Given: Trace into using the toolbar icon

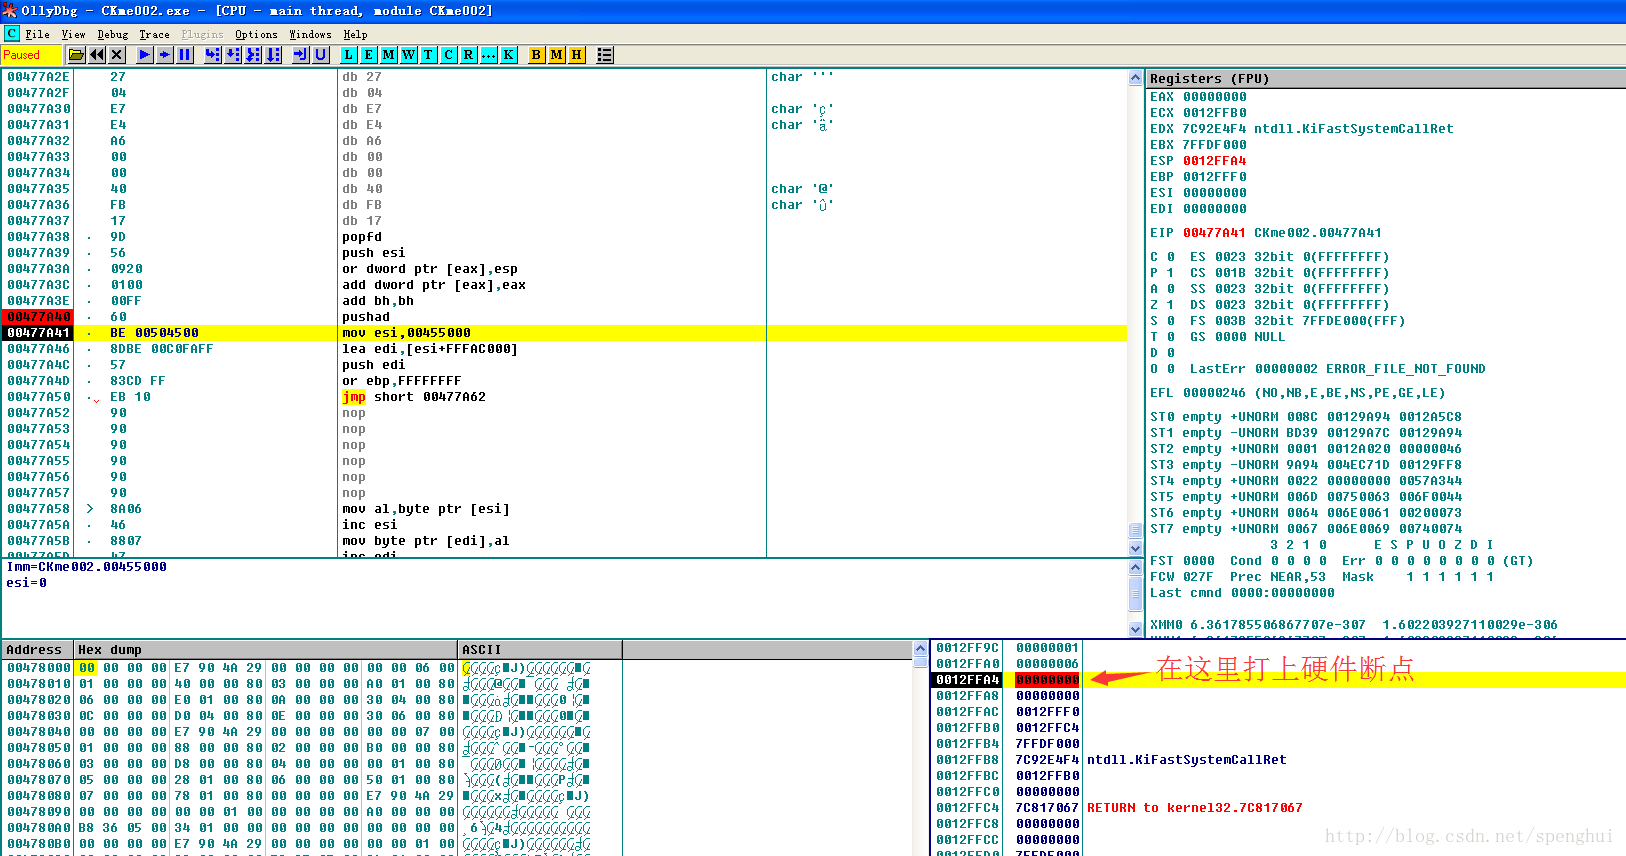Looking at the screenshot, I should tap(253, 55).
